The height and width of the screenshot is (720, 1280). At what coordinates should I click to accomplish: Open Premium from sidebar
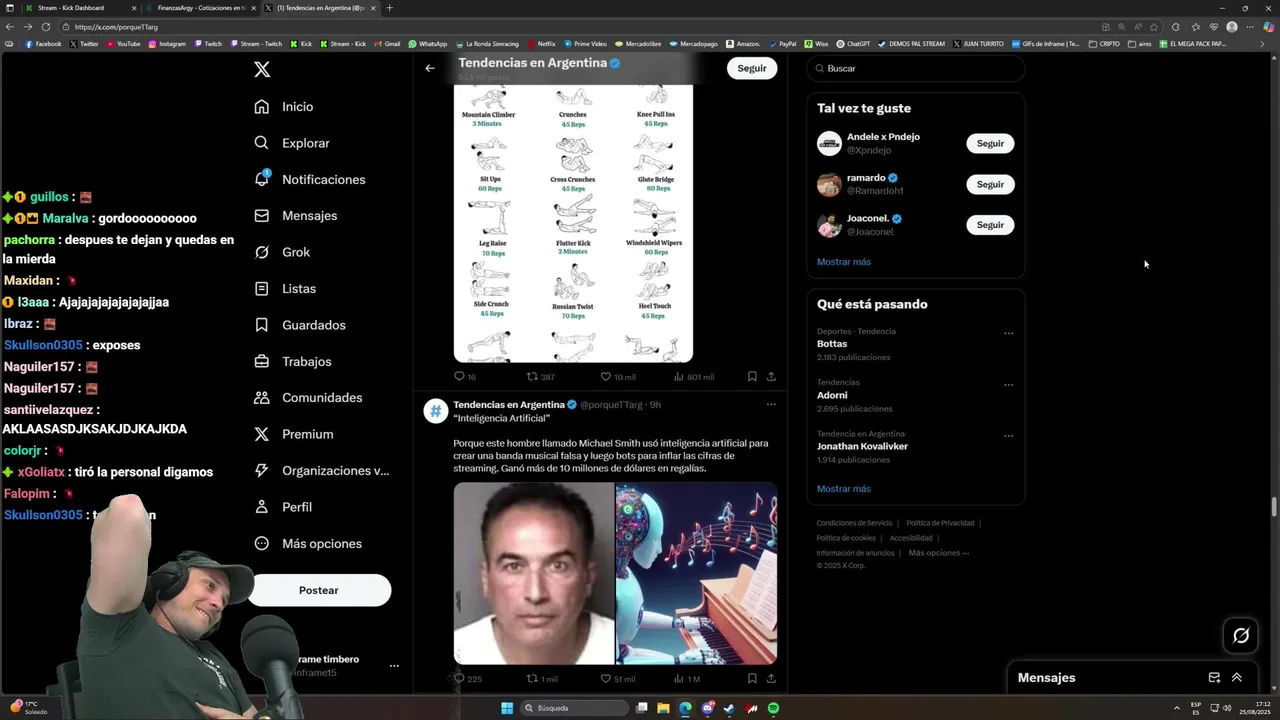(294, 434)
